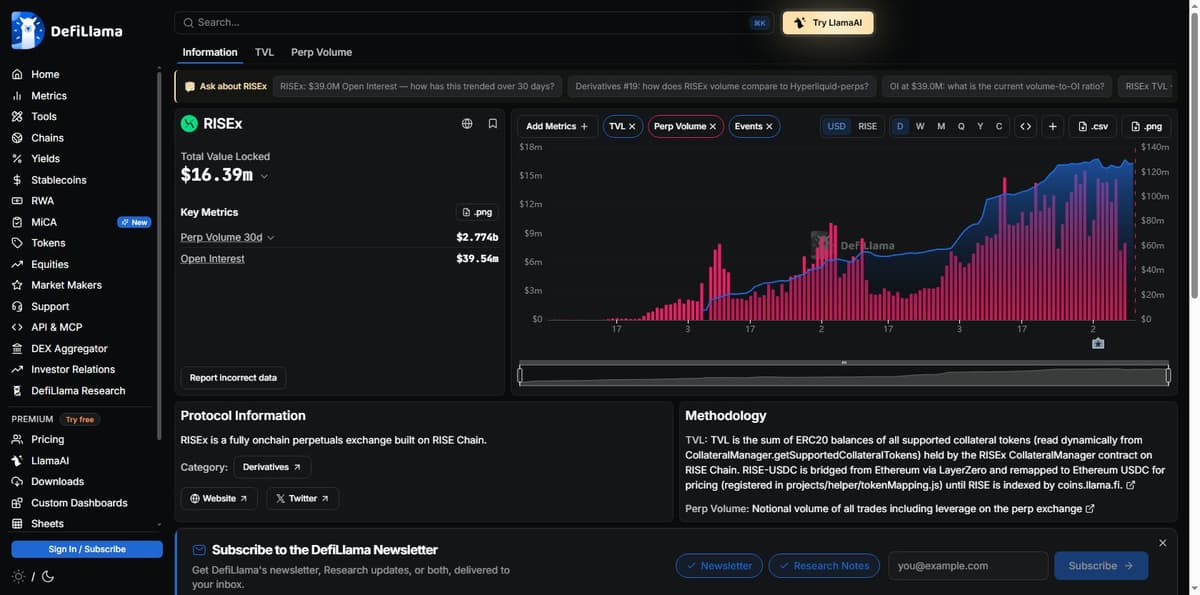
Task: Open DefiLlama Research in sidebar
Action: 78,391
